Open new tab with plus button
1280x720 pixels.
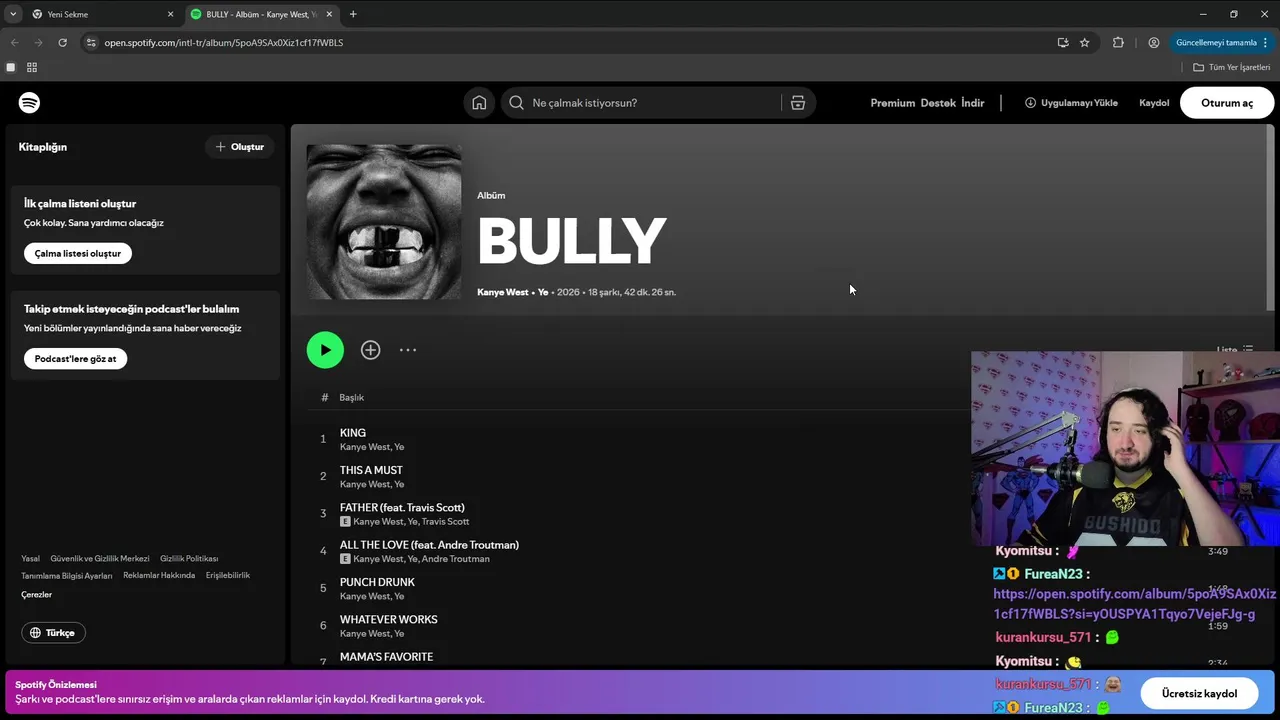click(353, 14)
